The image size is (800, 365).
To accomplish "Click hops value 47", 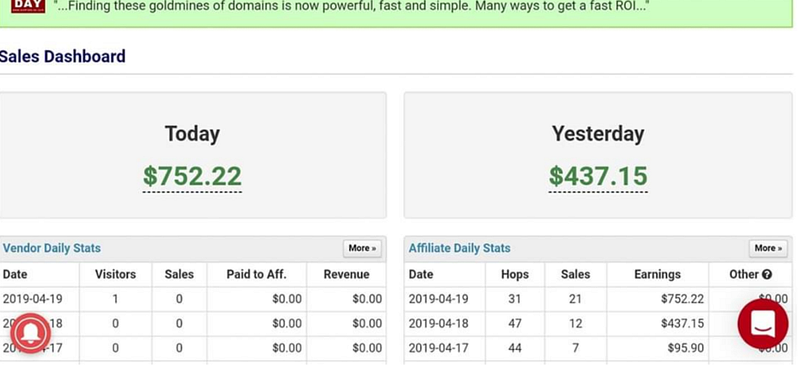I will (x=515, y=324).
